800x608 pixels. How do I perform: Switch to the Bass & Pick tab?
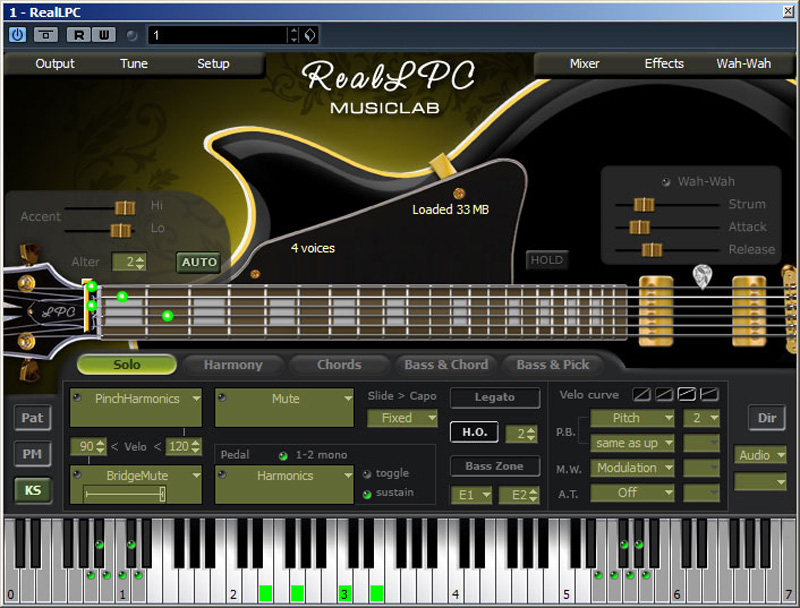(553, 365)
